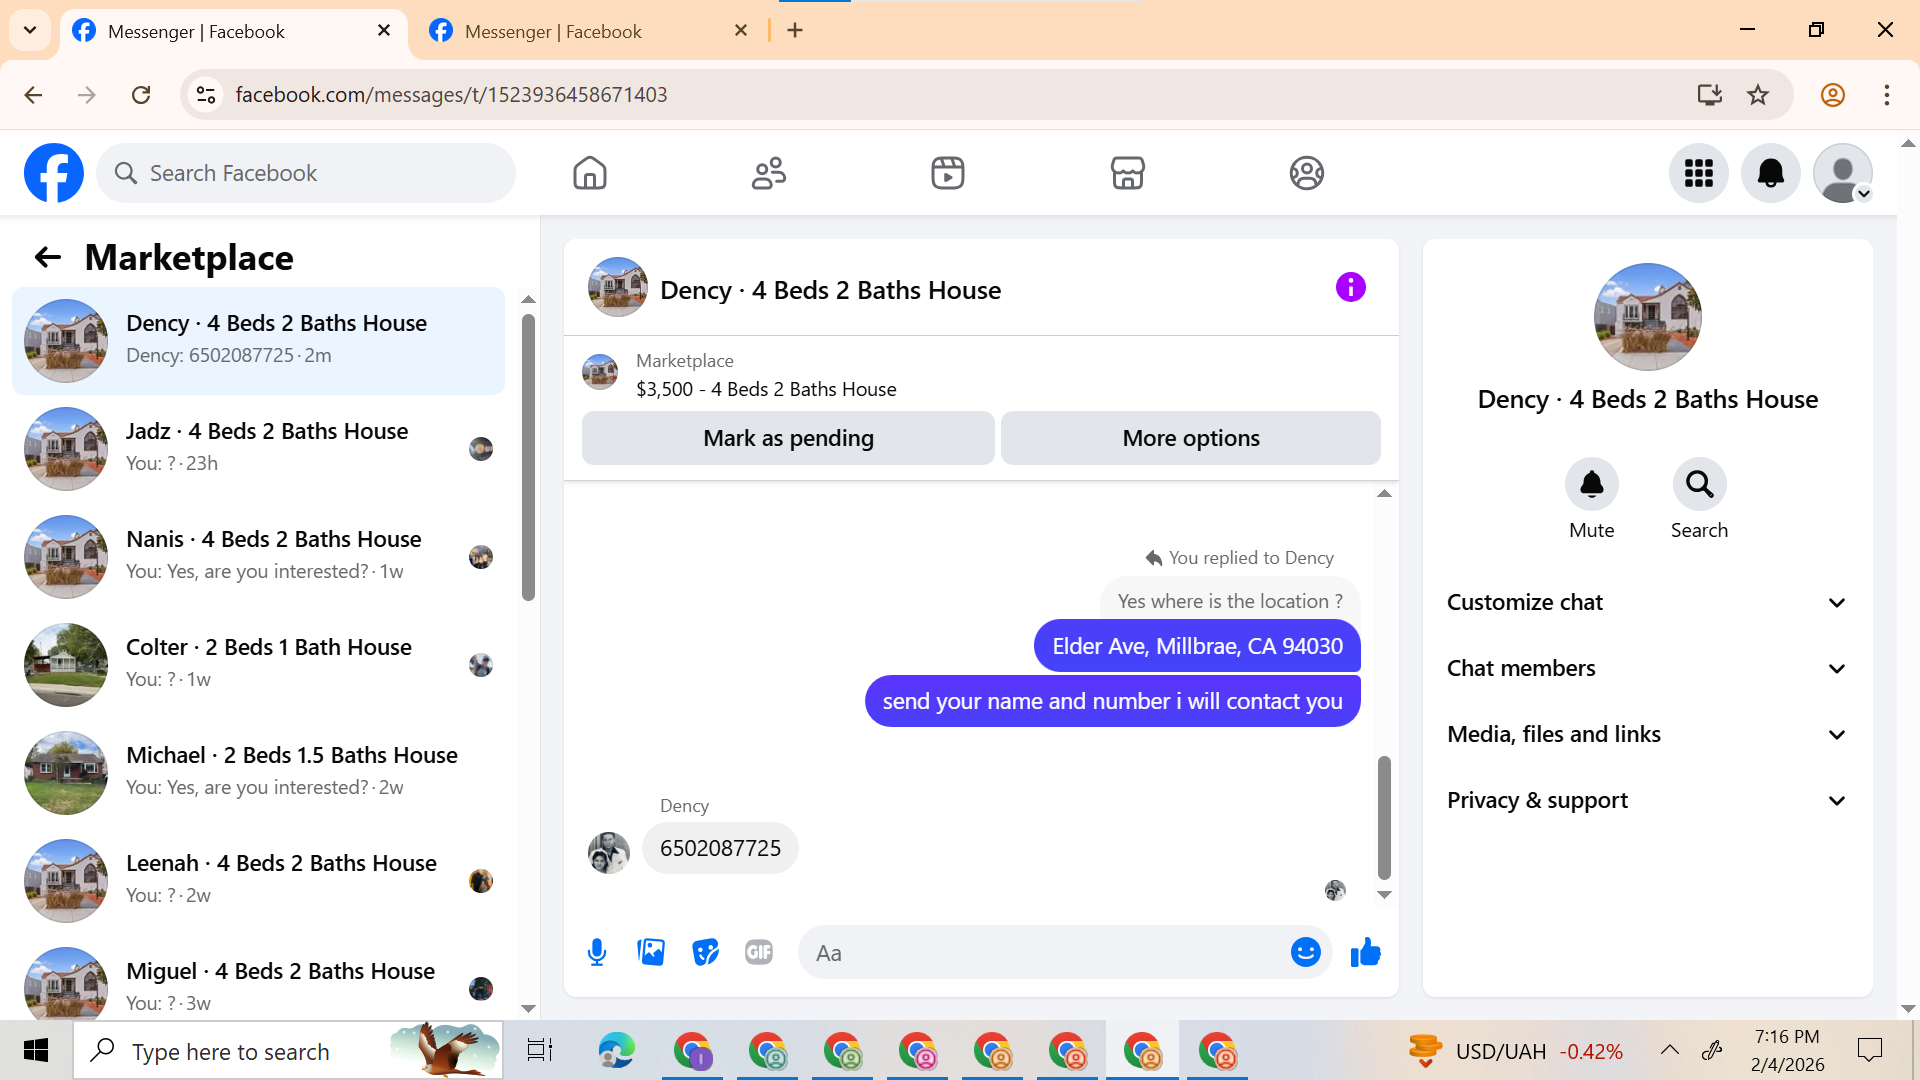This screenshot has height=1080, width=1920.
Task: Open Facebook notifications bell
Action: click(1770, 173)
